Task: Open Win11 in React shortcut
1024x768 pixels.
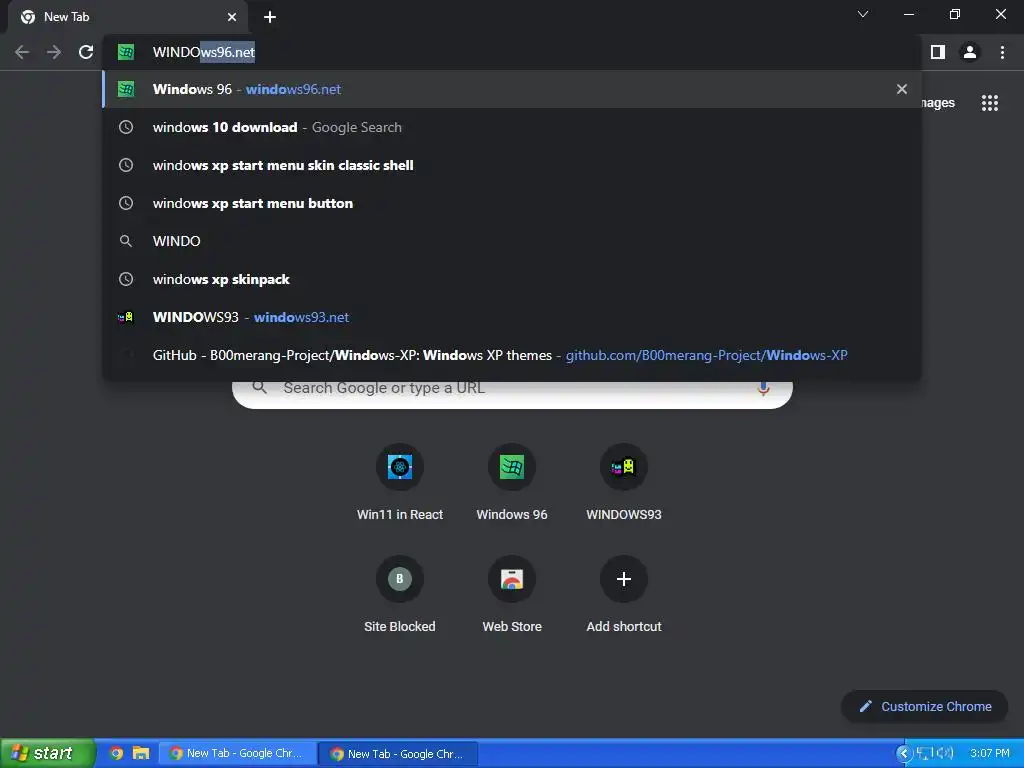Action: pos(400,483)
